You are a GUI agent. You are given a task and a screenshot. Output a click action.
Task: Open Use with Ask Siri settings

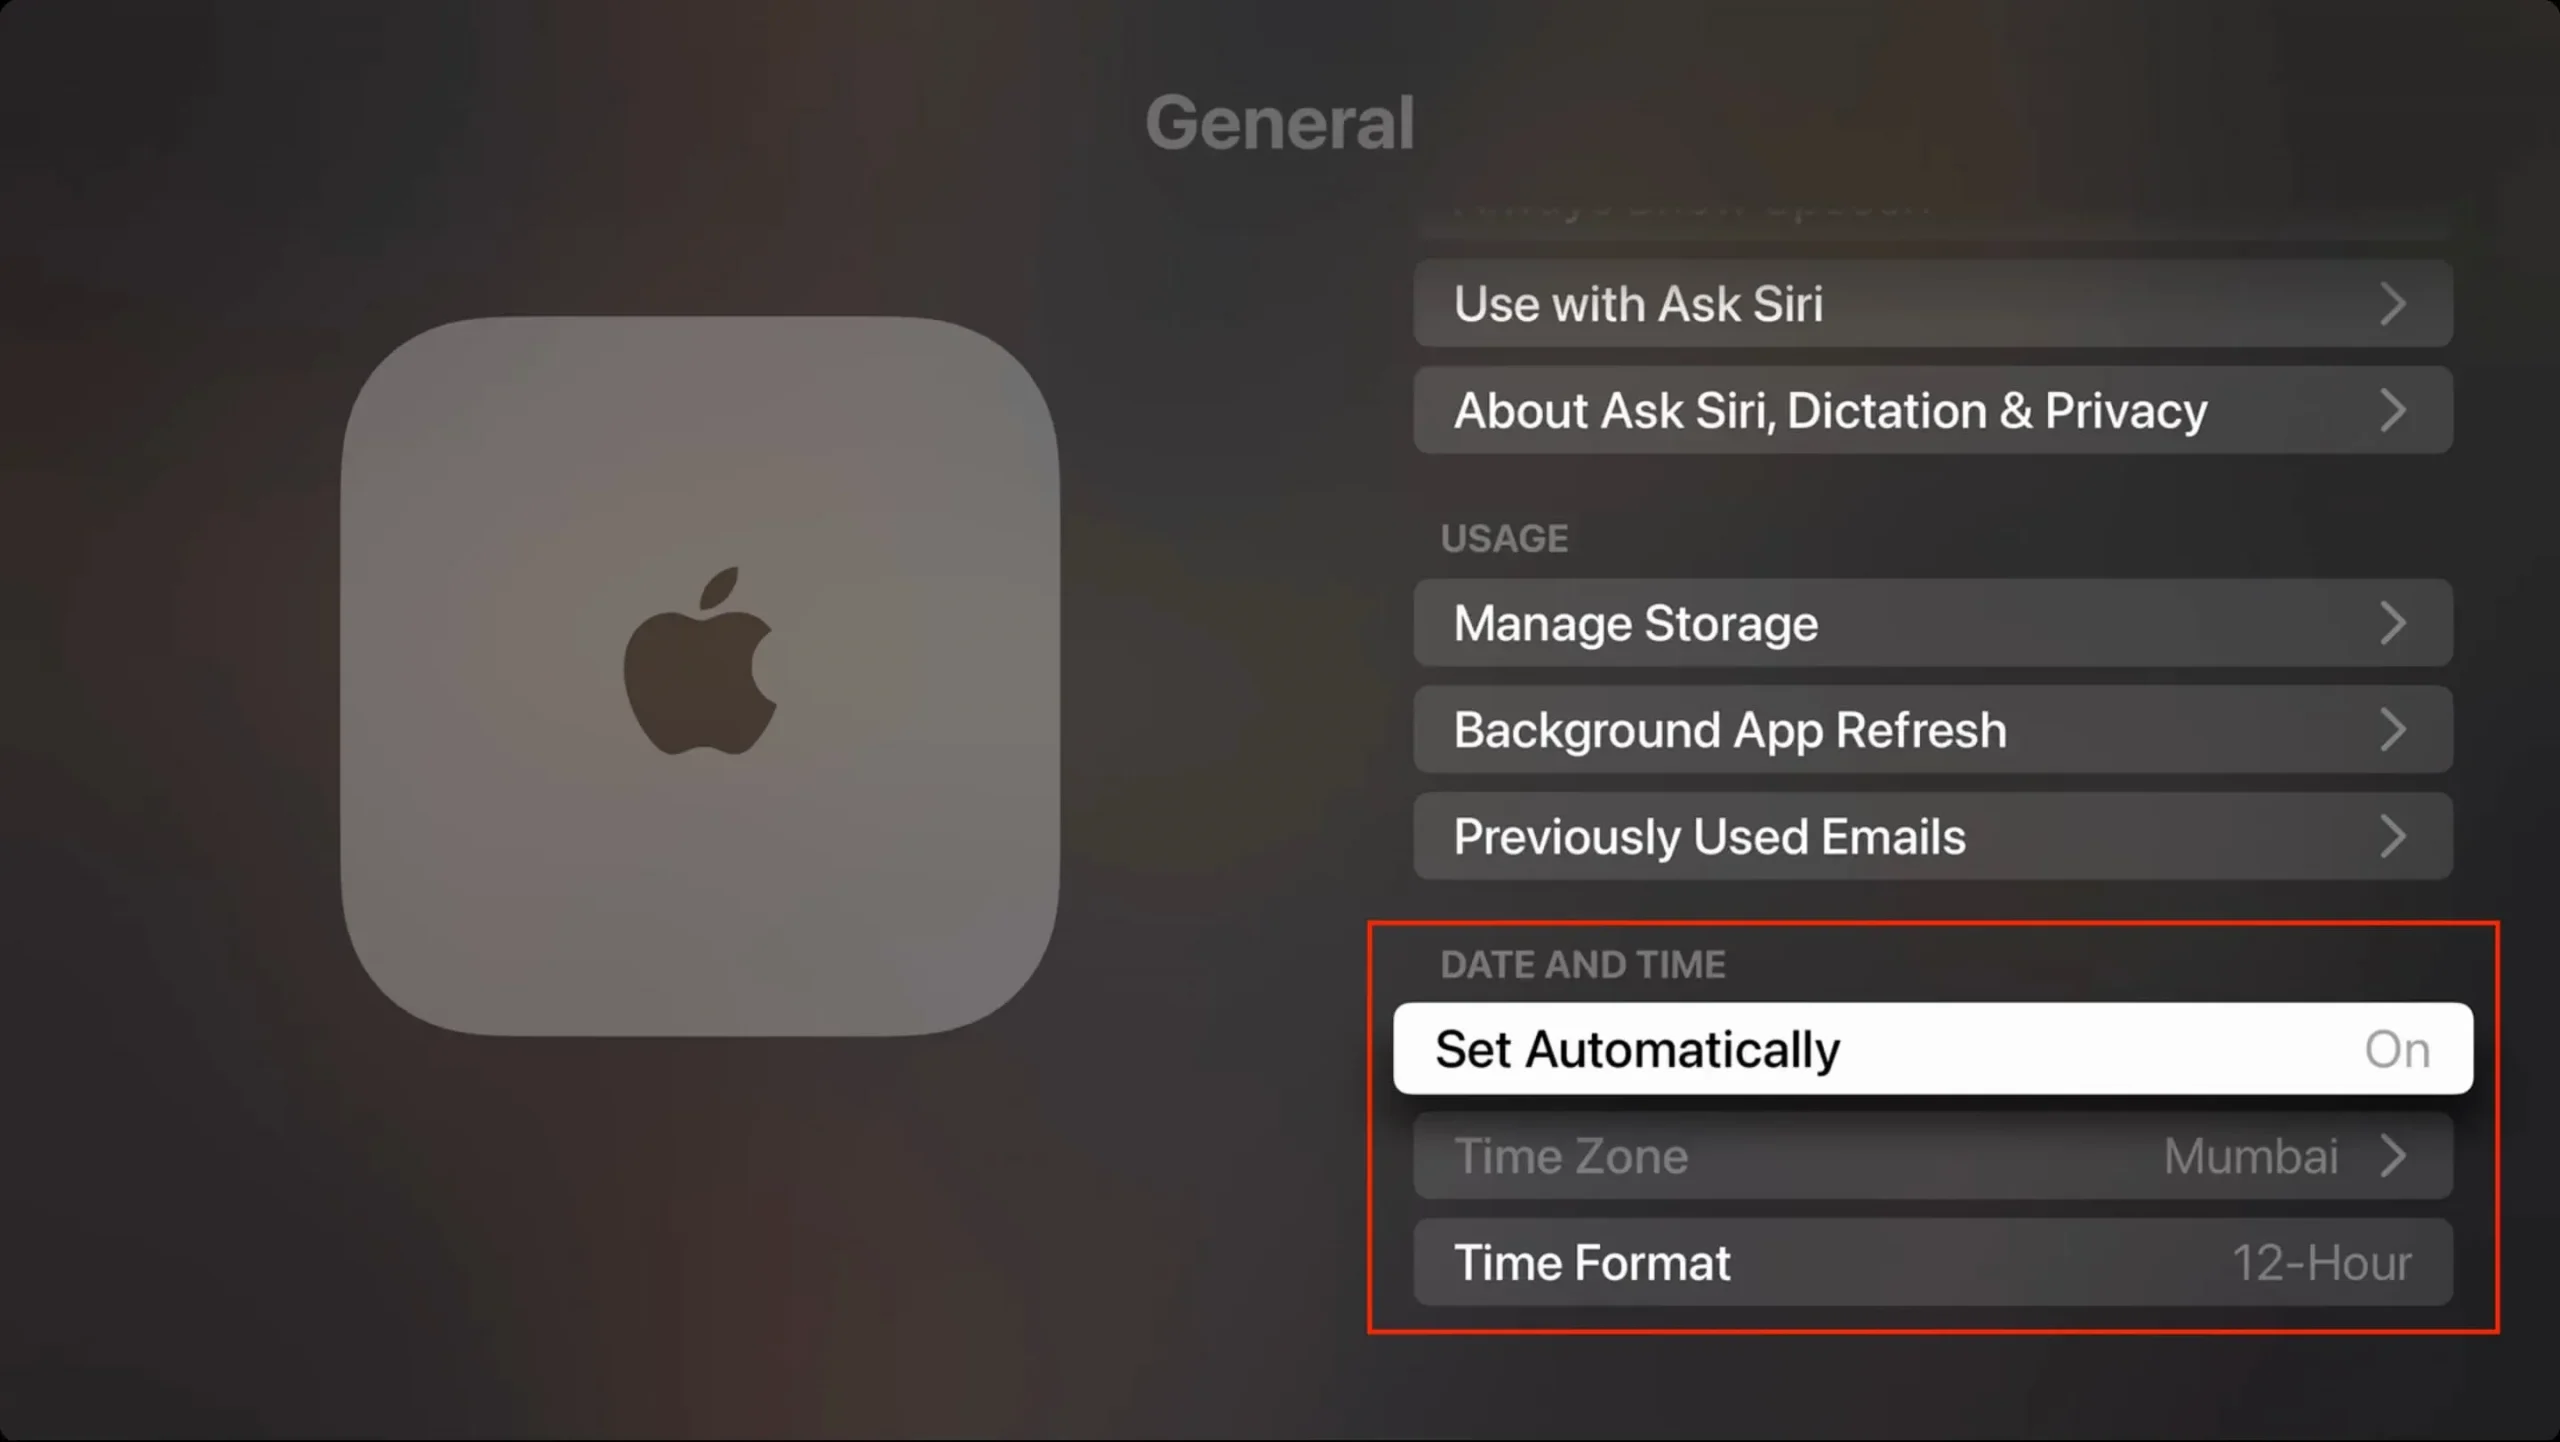coord(1931,302)
